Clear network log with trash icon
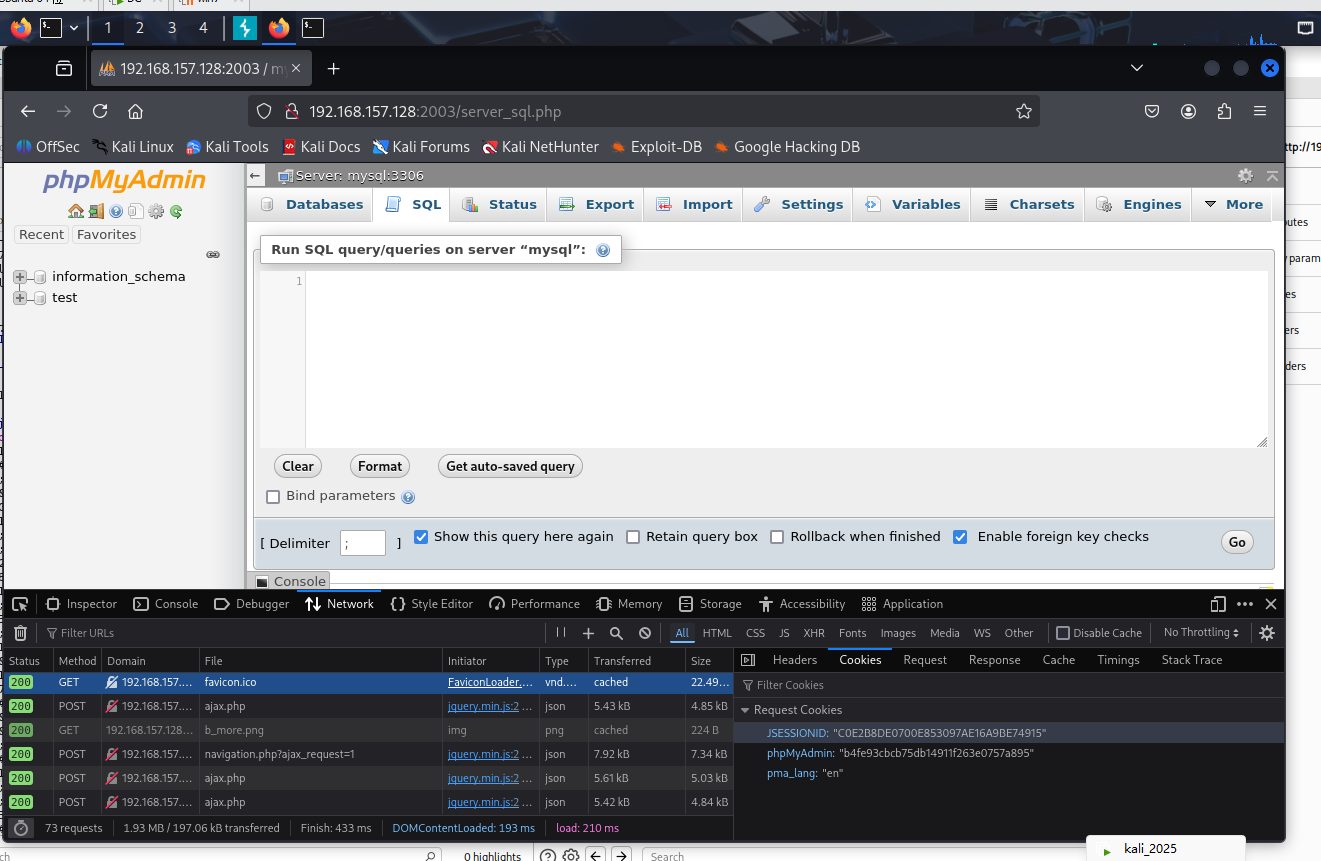 (x=20, y=633)
